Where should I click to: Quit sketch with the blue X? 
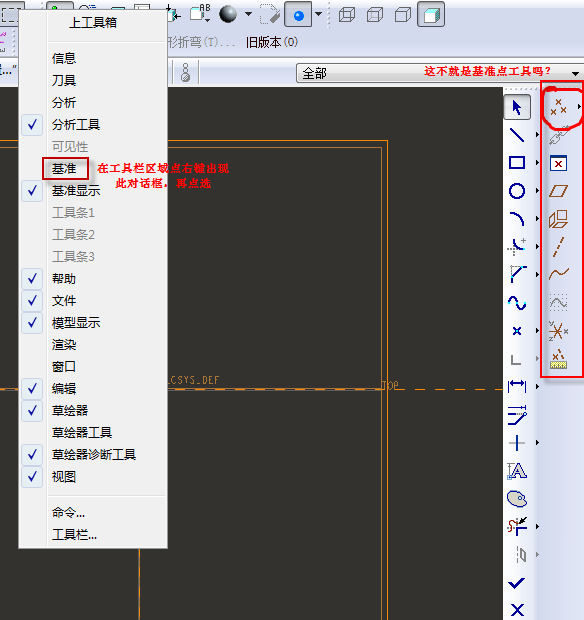(517, 610)
